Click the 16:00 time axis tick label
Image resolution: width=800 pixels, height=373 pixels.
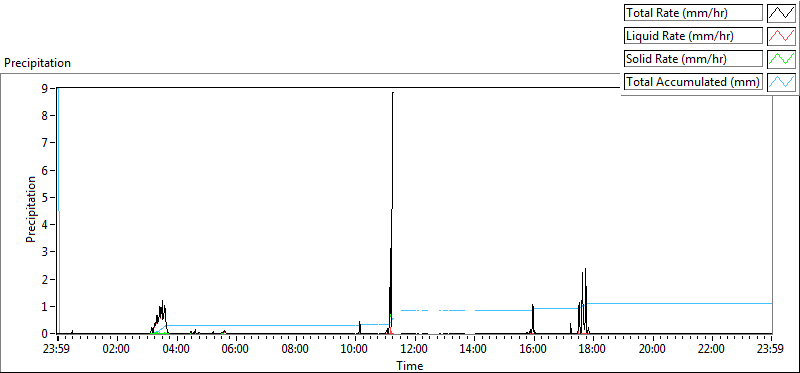533,350
